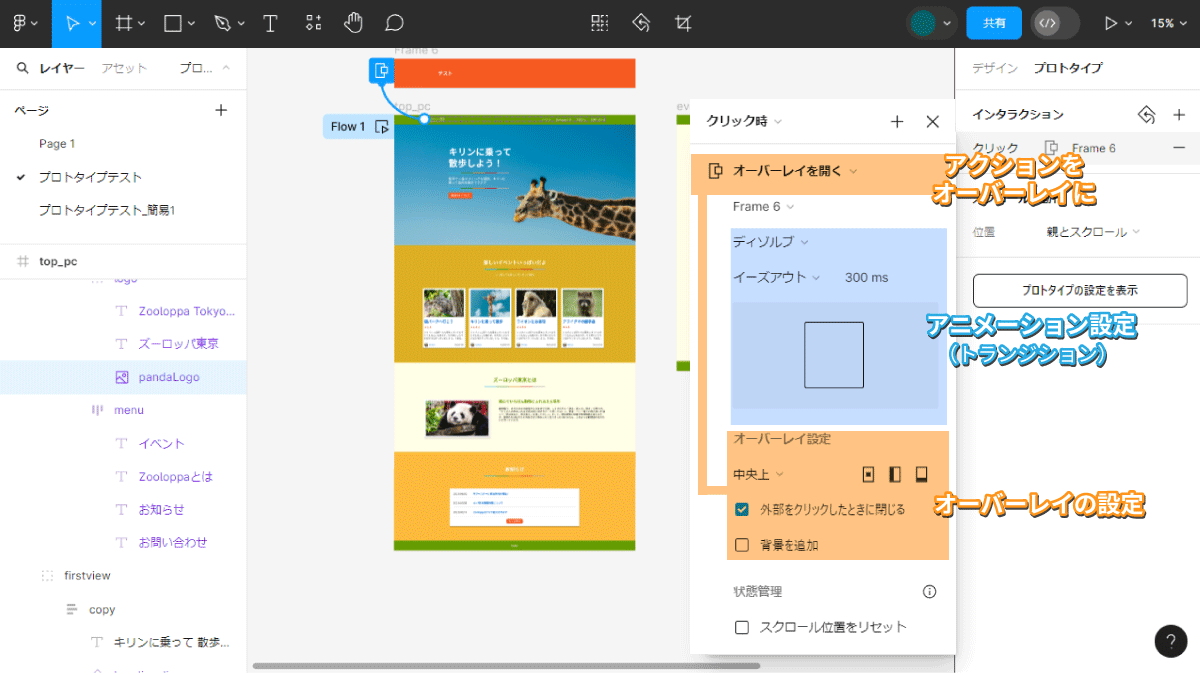Select the Rectangle shape tool

(173, 23)
